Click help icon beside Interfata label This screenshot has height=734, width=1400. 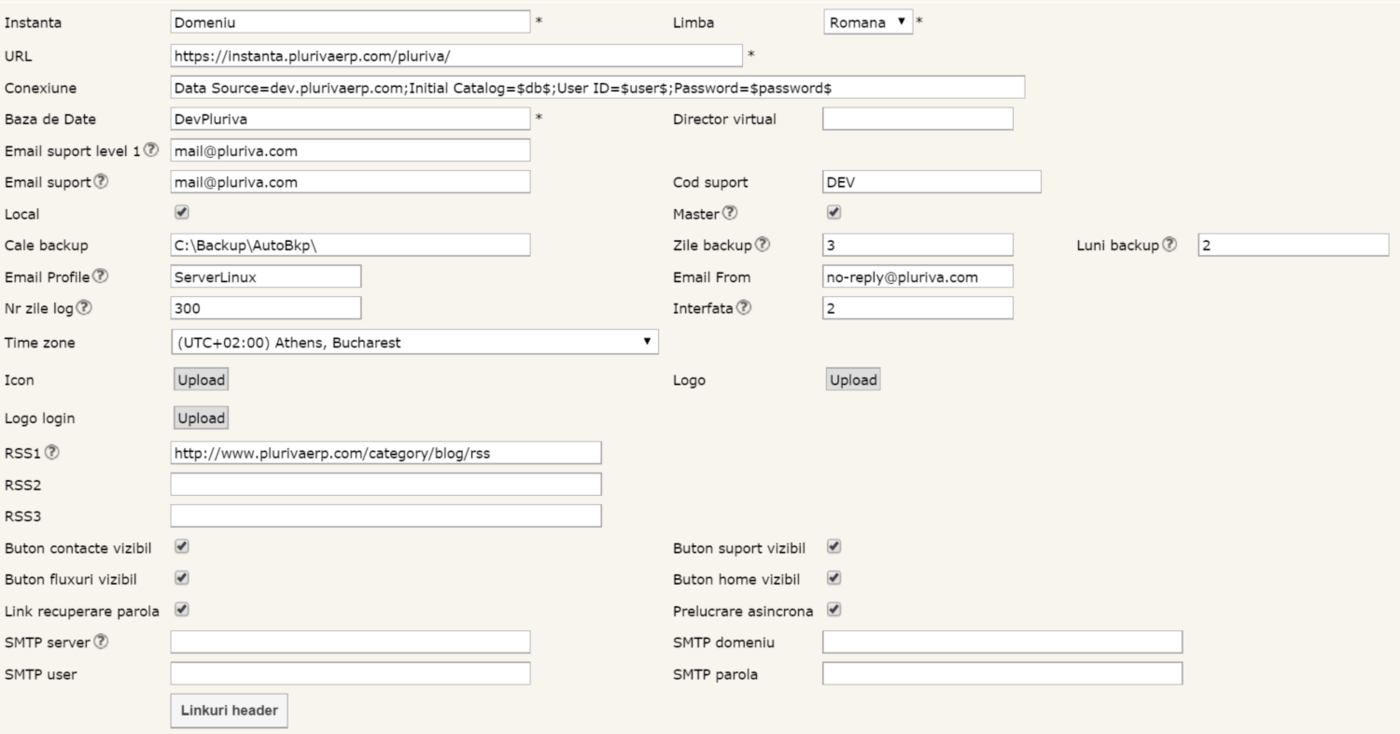click(x=743, y=308)
